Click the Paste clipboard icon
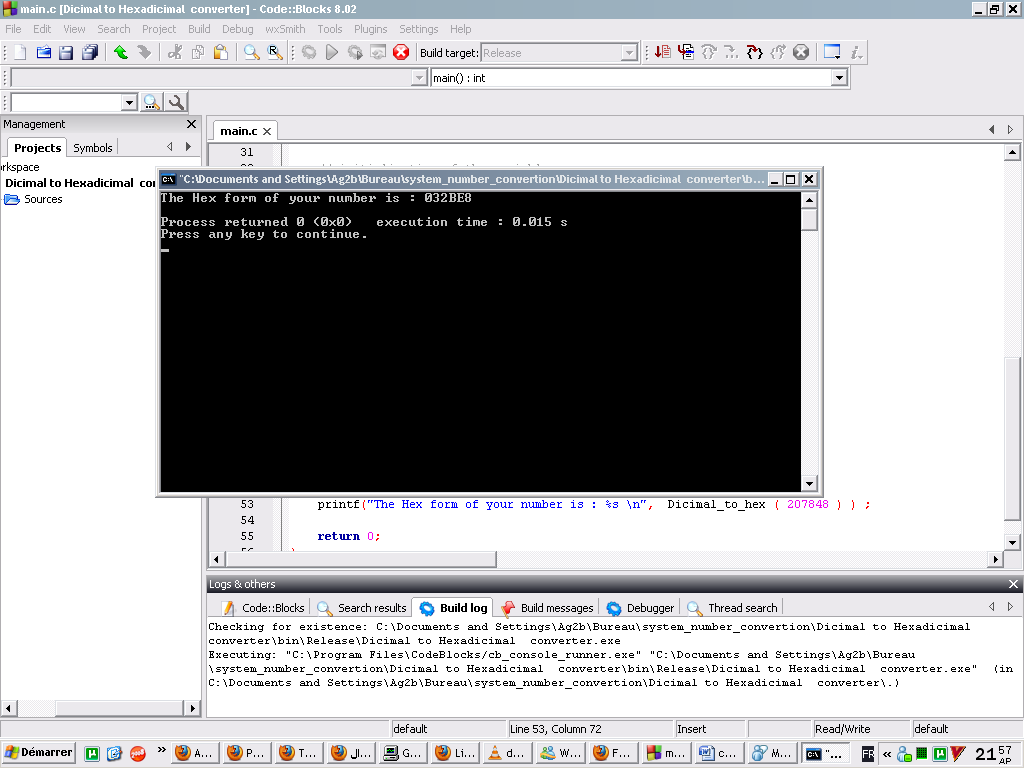This screenshot has height=768, width=1024. [221, 52]
